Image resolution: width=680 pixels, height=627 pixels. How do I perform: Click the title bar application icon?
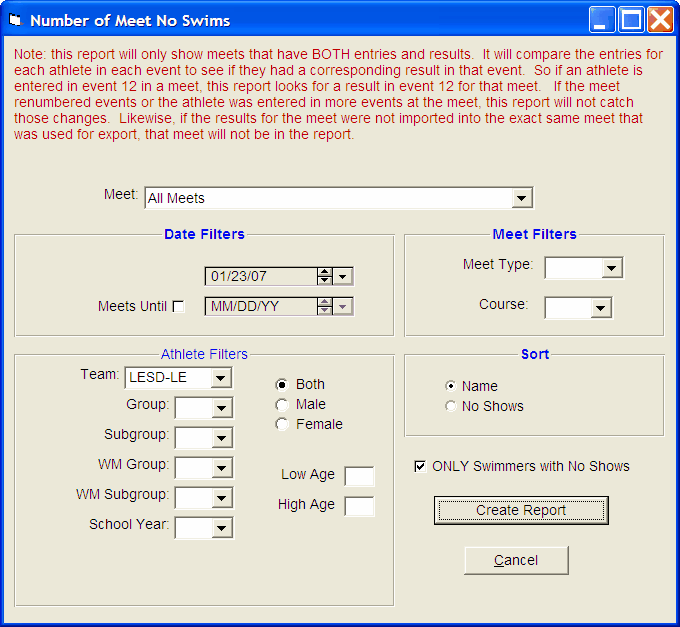pos(15,20)
